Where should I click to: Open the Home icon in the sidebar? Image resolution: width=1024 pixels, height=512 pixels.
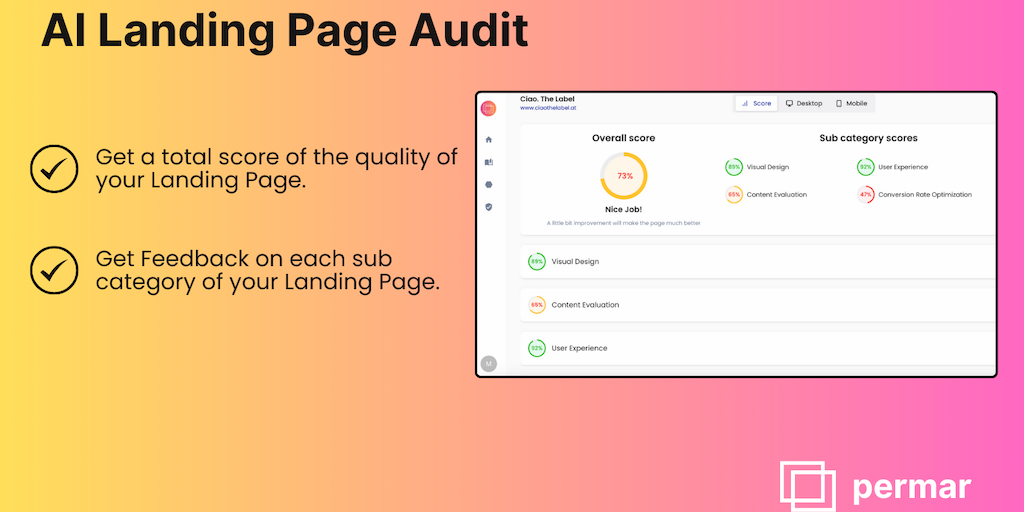tap(488, 140)
